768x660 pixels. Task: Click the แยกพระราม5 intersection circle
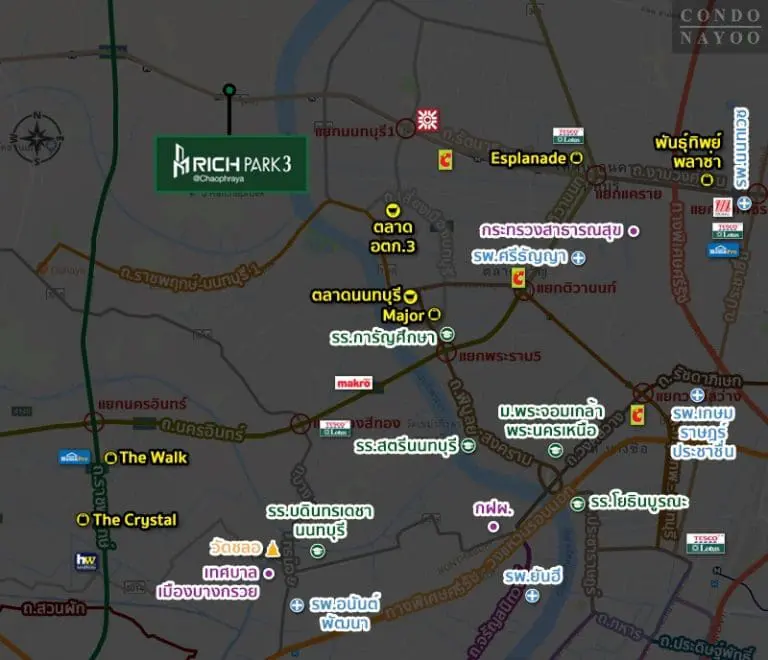[x=446, y=353]
